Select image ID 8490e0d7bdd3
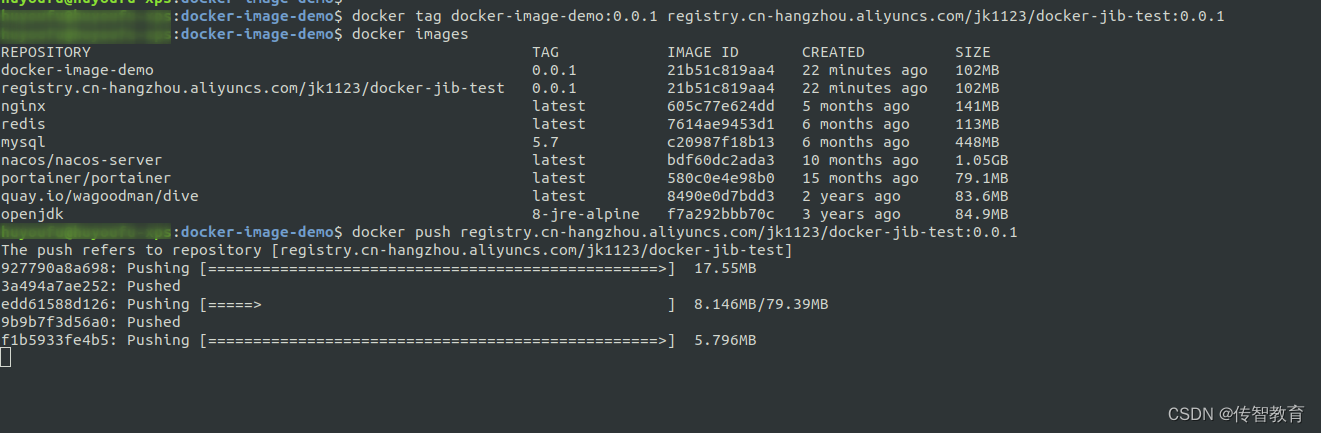 click(721, 196)
